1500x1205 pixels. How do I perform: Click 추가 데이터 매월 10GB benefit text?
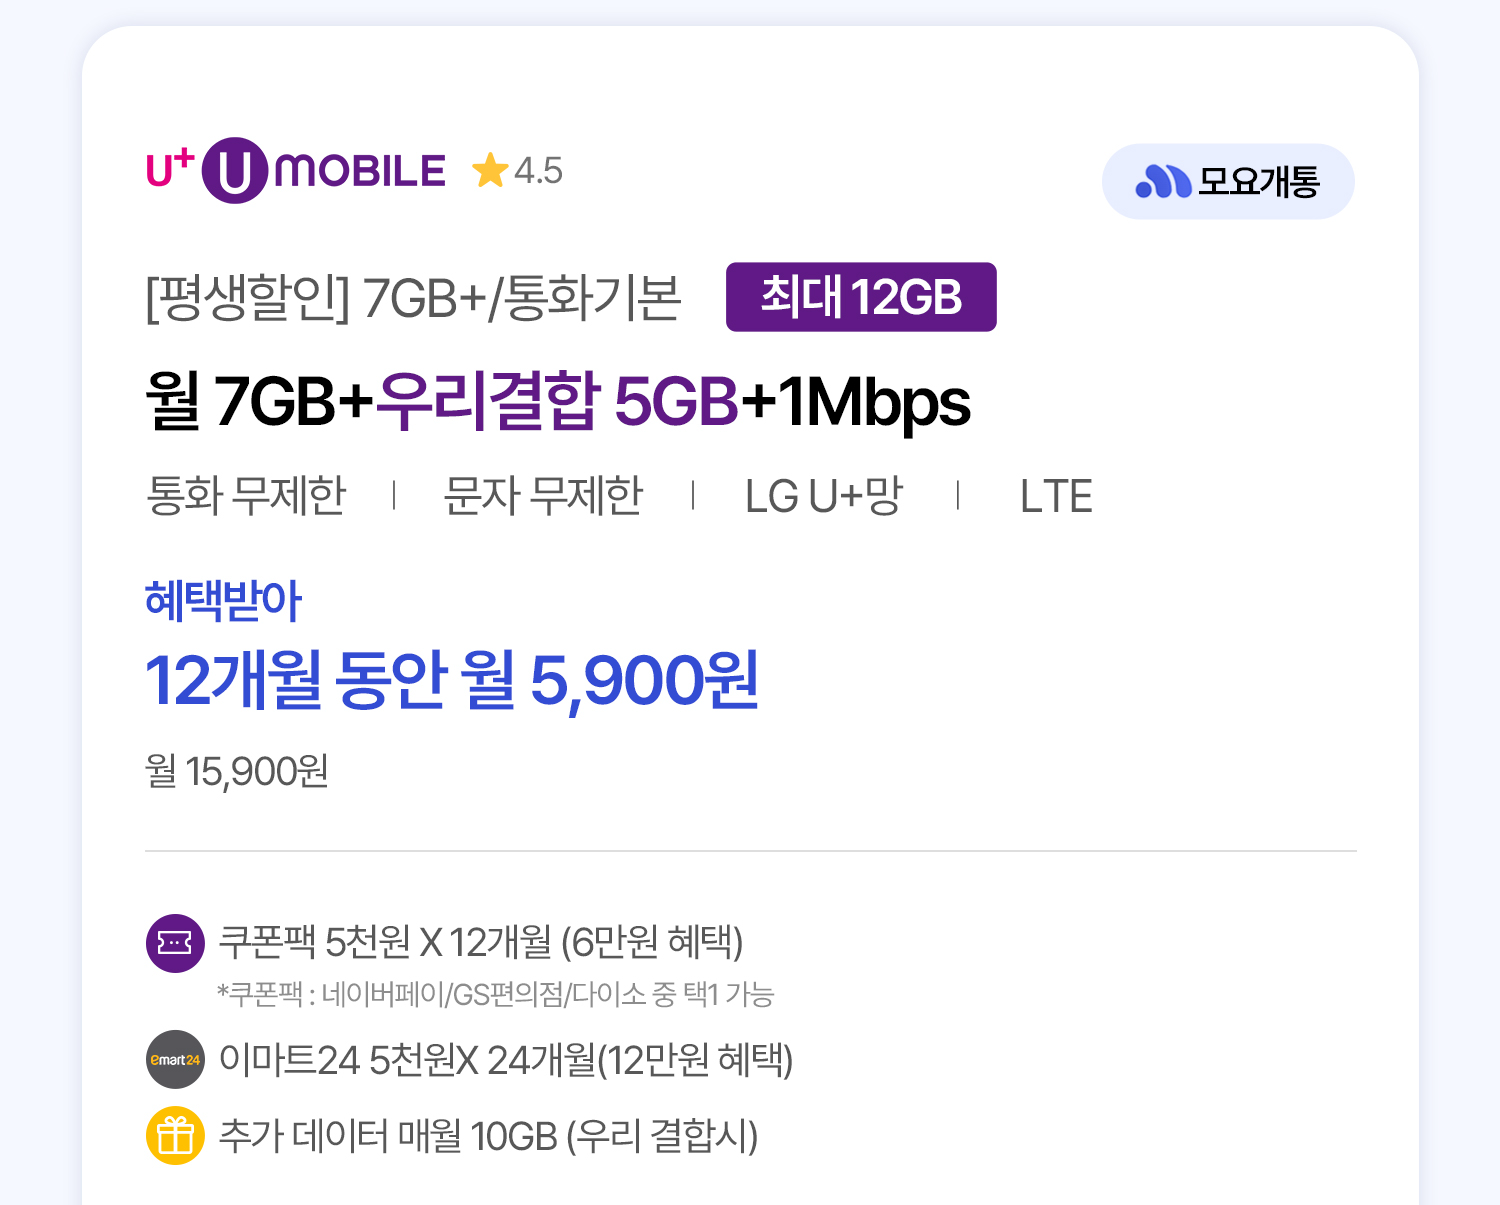(488, 1136)
